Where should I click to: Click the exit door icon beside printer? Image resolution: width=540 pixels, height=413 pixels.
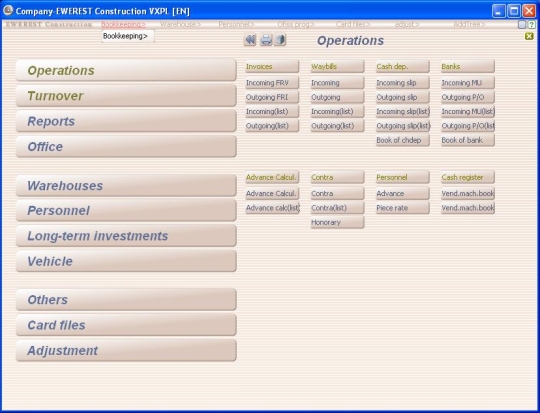280,40
